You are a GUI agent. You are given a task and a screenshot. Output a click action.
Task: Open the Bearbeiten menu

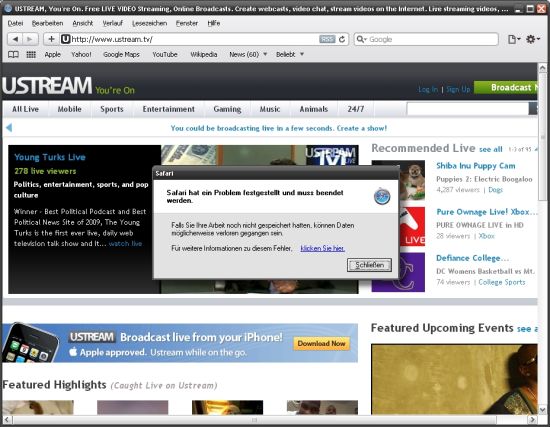pos(47,23)
